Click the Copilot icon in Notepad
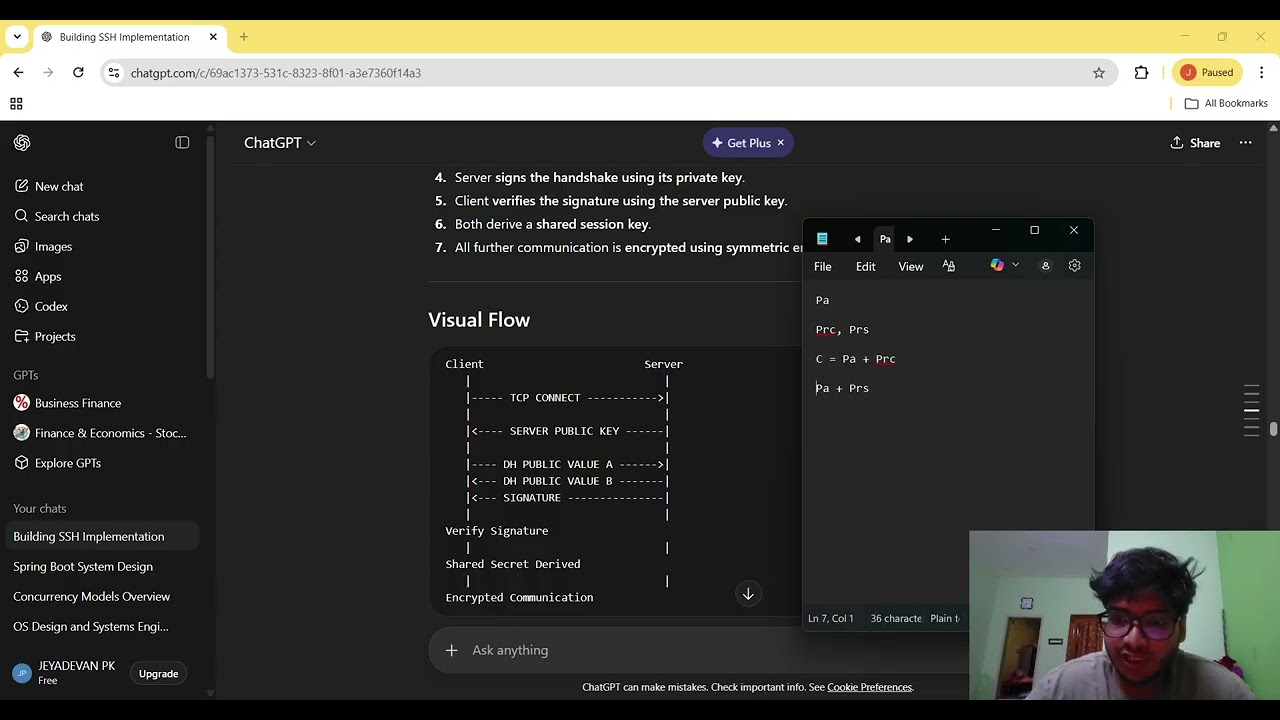 coord(997,265)
